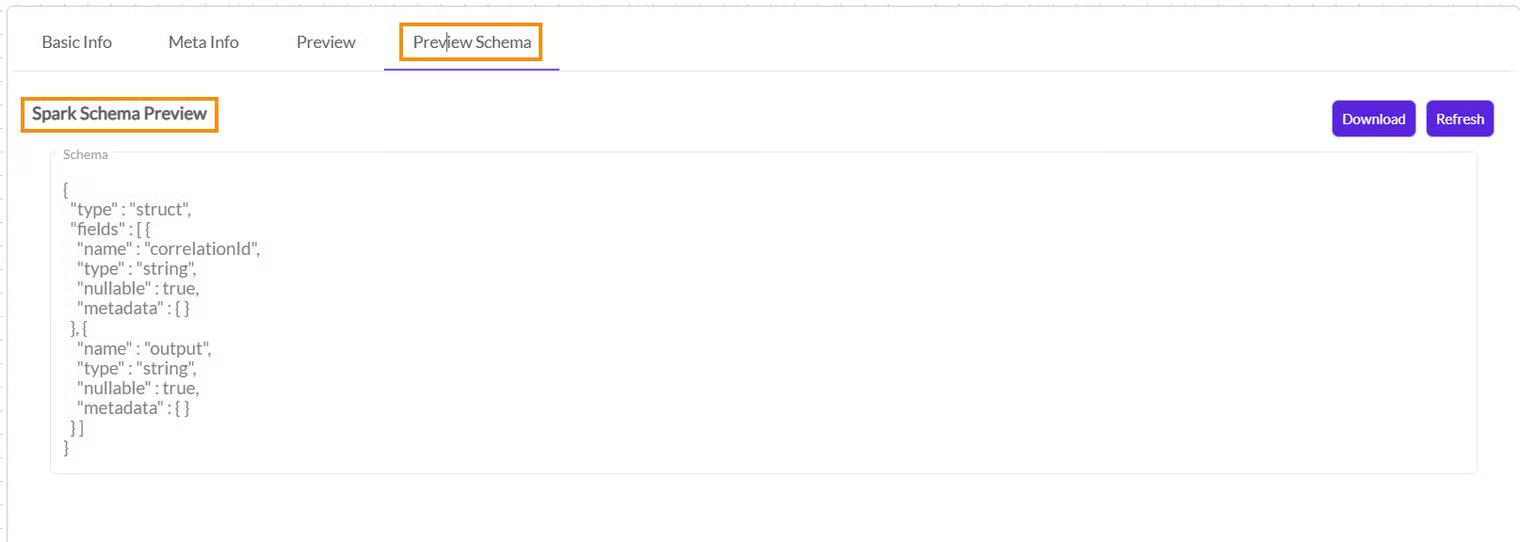Click the metadata line under output field

133,408
